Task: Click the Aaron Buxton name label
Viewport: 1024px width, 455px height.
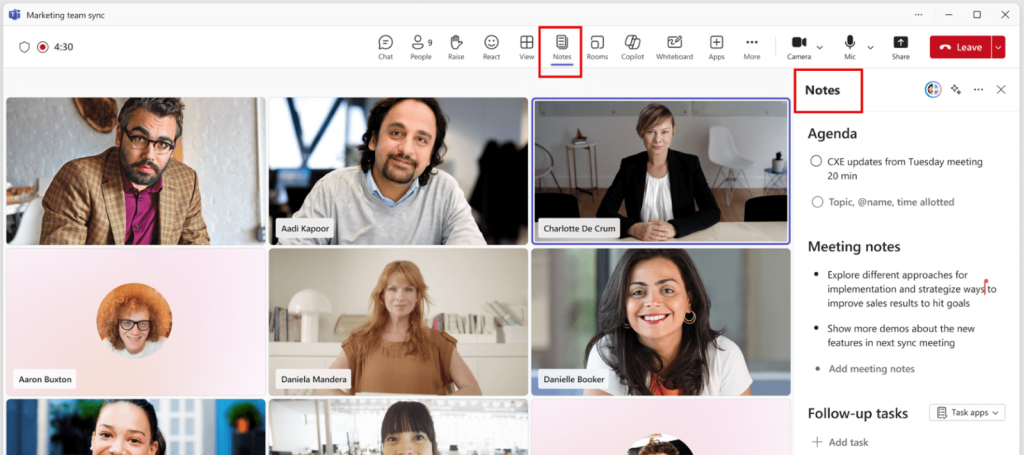Action: tap(44, 379)
